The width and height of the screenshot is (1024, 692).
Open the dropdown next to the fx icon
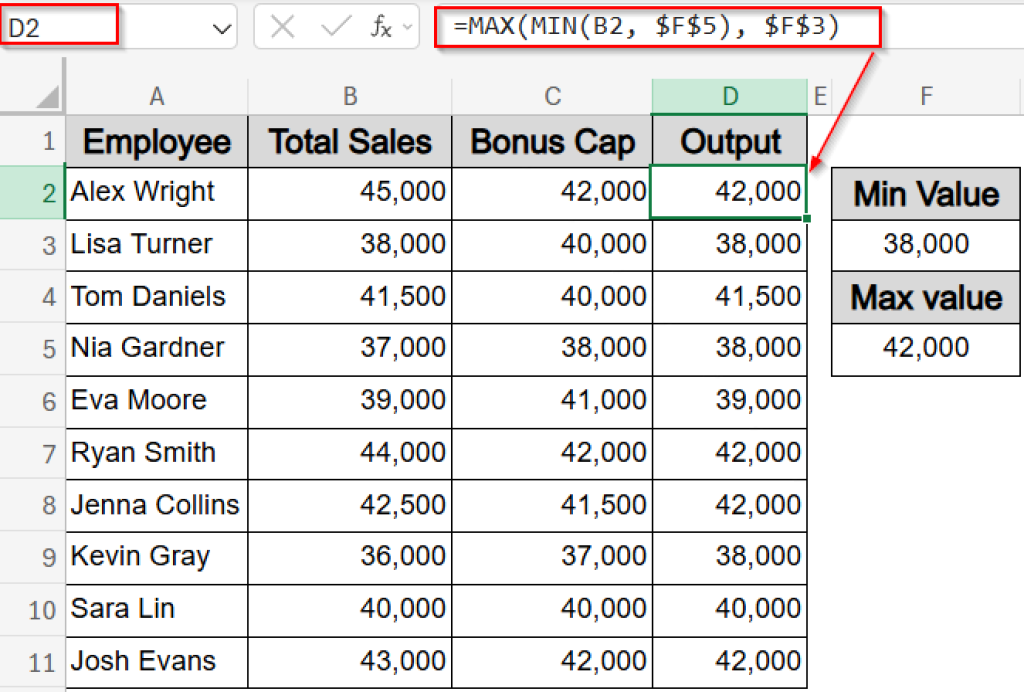pos(409,27)
